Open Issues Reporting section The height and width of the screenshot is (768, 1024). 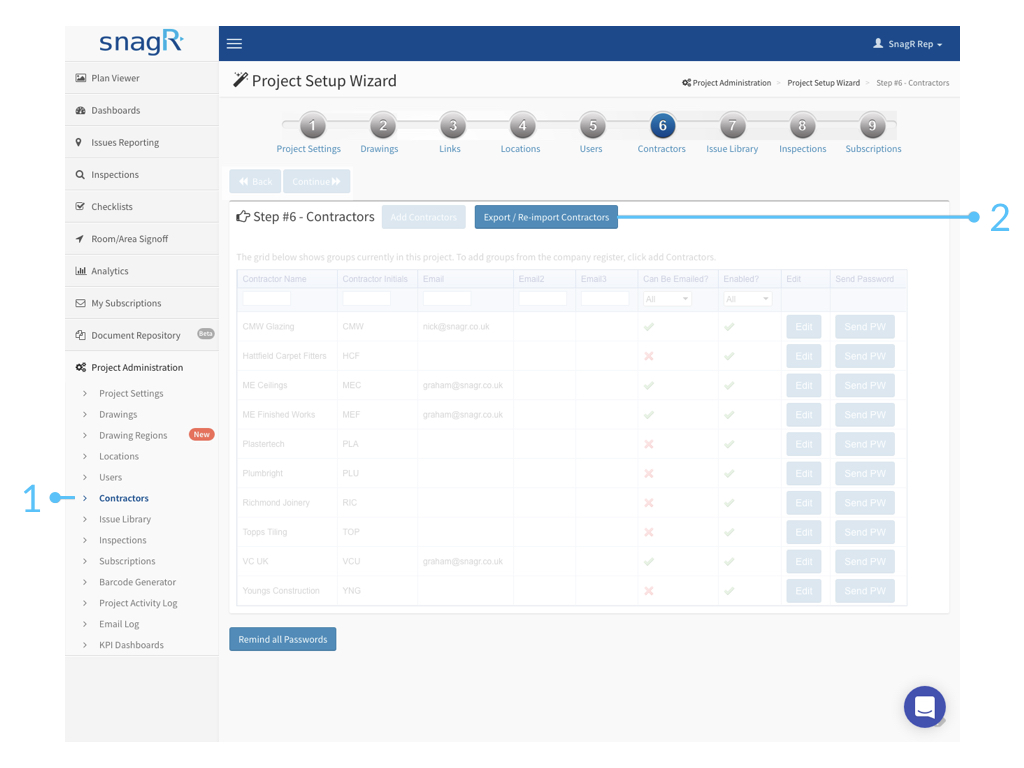[142, 142]
